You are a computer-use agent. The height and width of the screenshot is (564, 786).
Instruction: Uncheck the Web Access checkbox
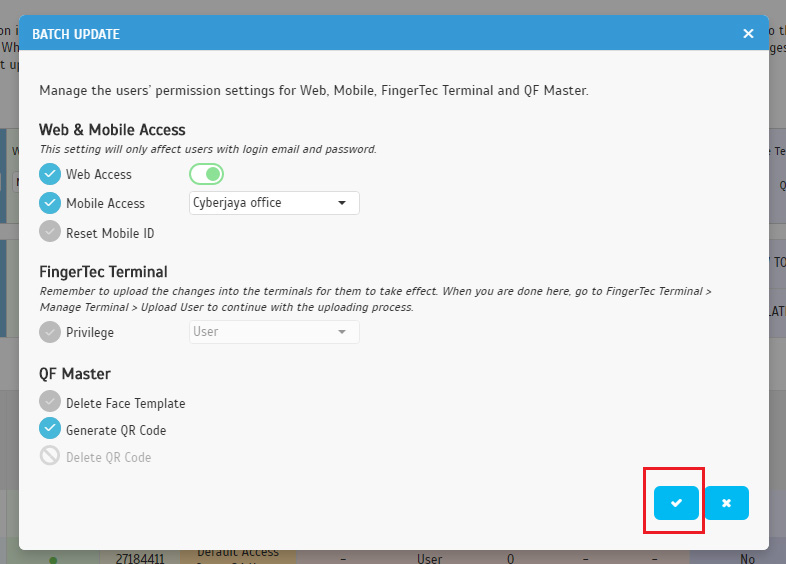(50, 174)
